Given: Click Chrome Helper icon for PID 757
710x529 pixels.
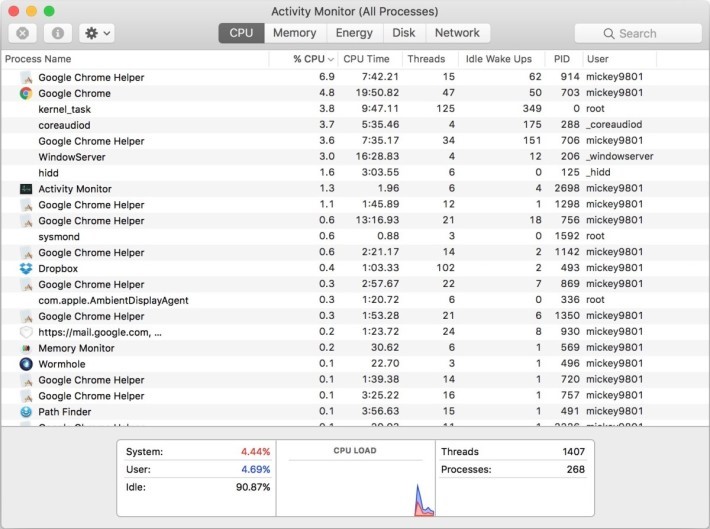Looking at the screenshot, I should (x=26, y=396).
